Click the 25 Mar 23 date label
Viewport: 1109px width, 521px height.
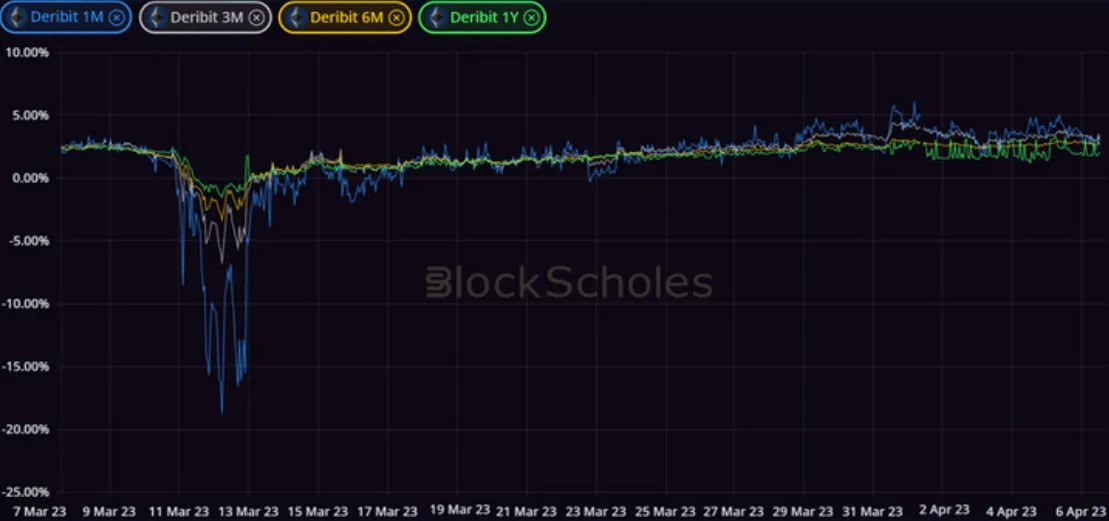(666, 511)
